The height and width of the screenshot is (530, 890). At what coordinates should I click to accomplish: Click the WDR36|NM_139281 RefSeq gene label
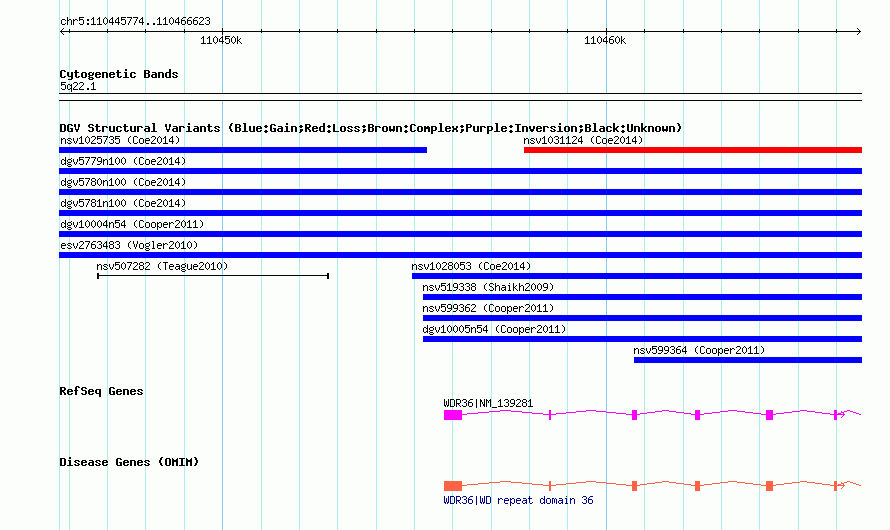[x=488, y=403]
